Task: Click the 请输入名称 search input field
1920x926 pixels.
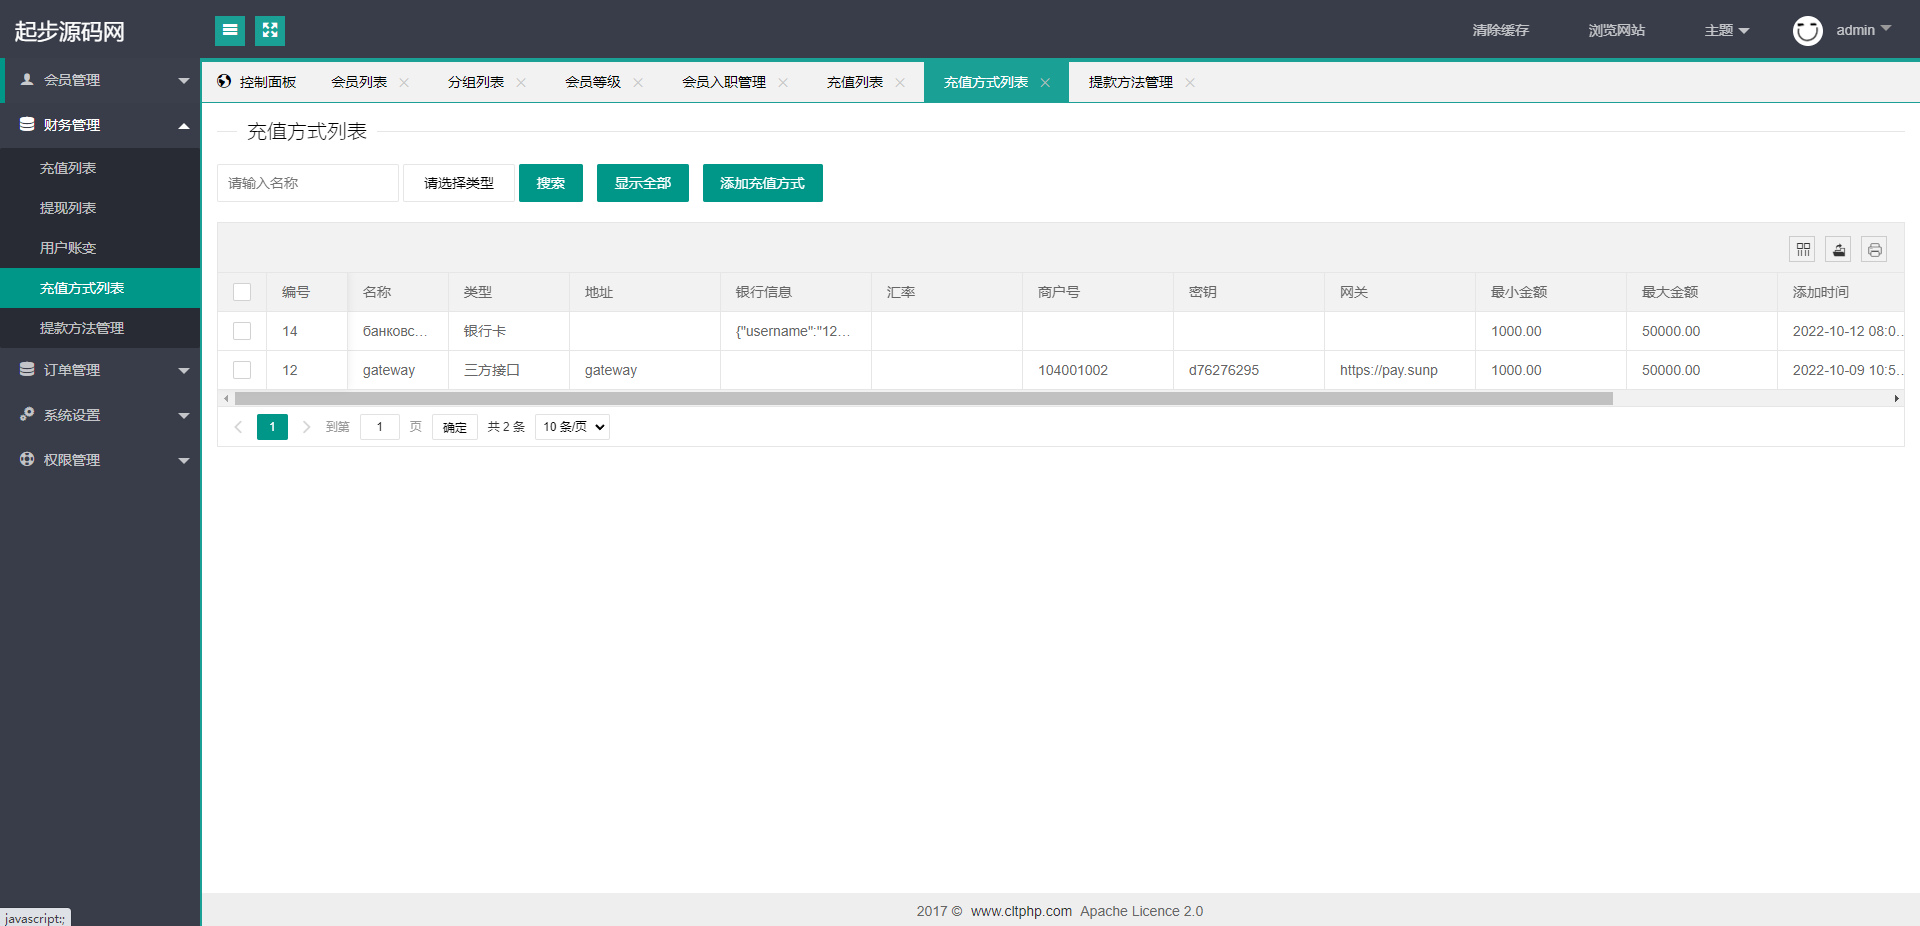Action: coord(307,183)
